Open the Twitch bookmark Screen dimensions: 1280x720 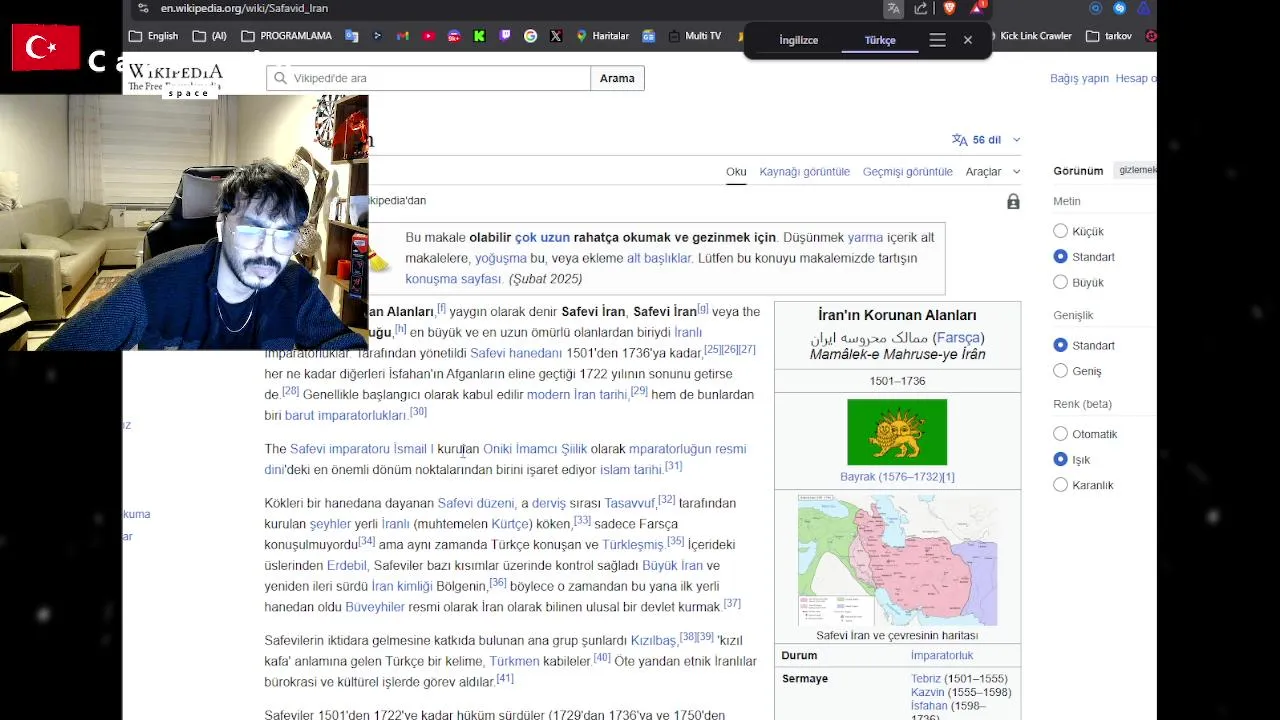[505, 36]
